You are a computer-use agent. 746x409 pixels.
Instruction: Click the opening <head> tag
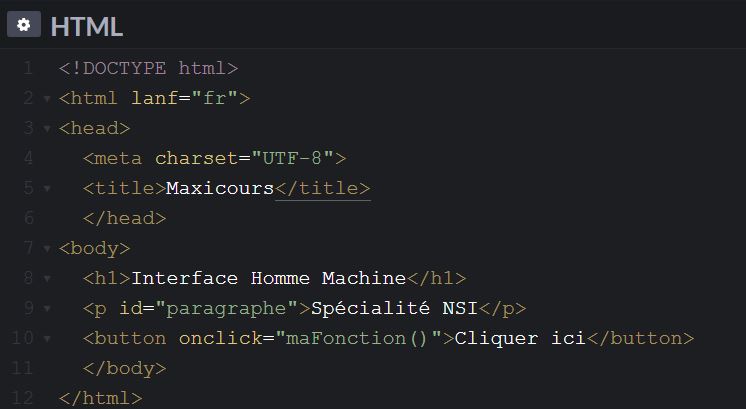click(95, 128)
